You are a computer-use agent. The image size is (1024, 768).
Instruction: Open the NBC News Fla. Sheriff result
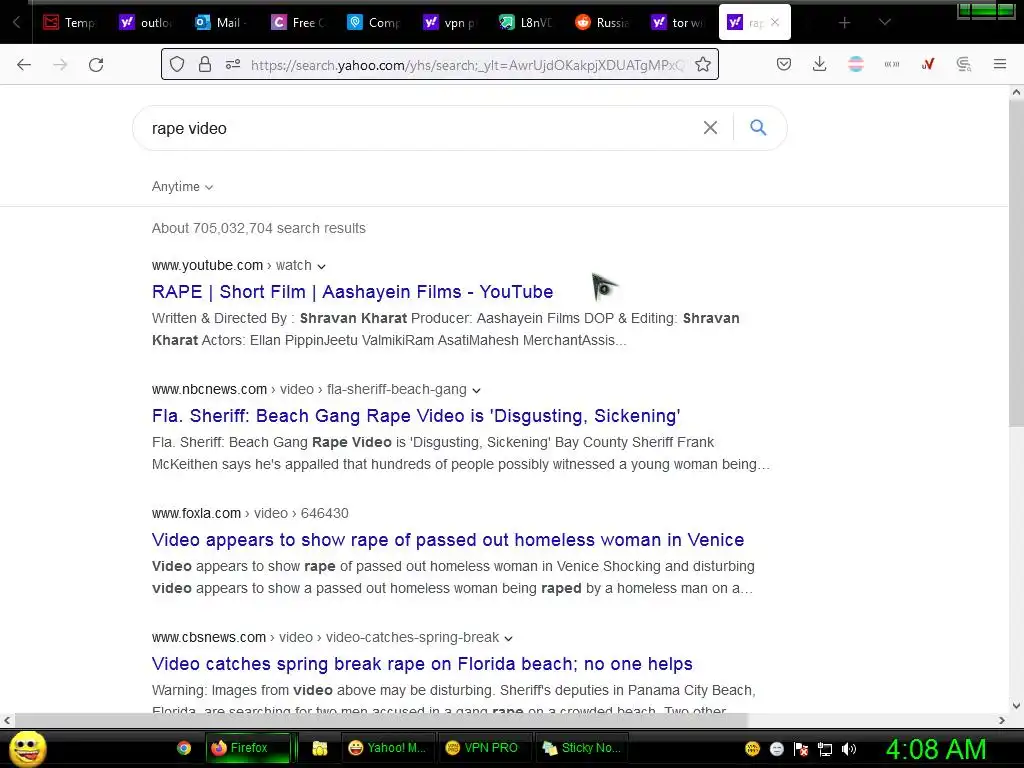tap(416, 415)
